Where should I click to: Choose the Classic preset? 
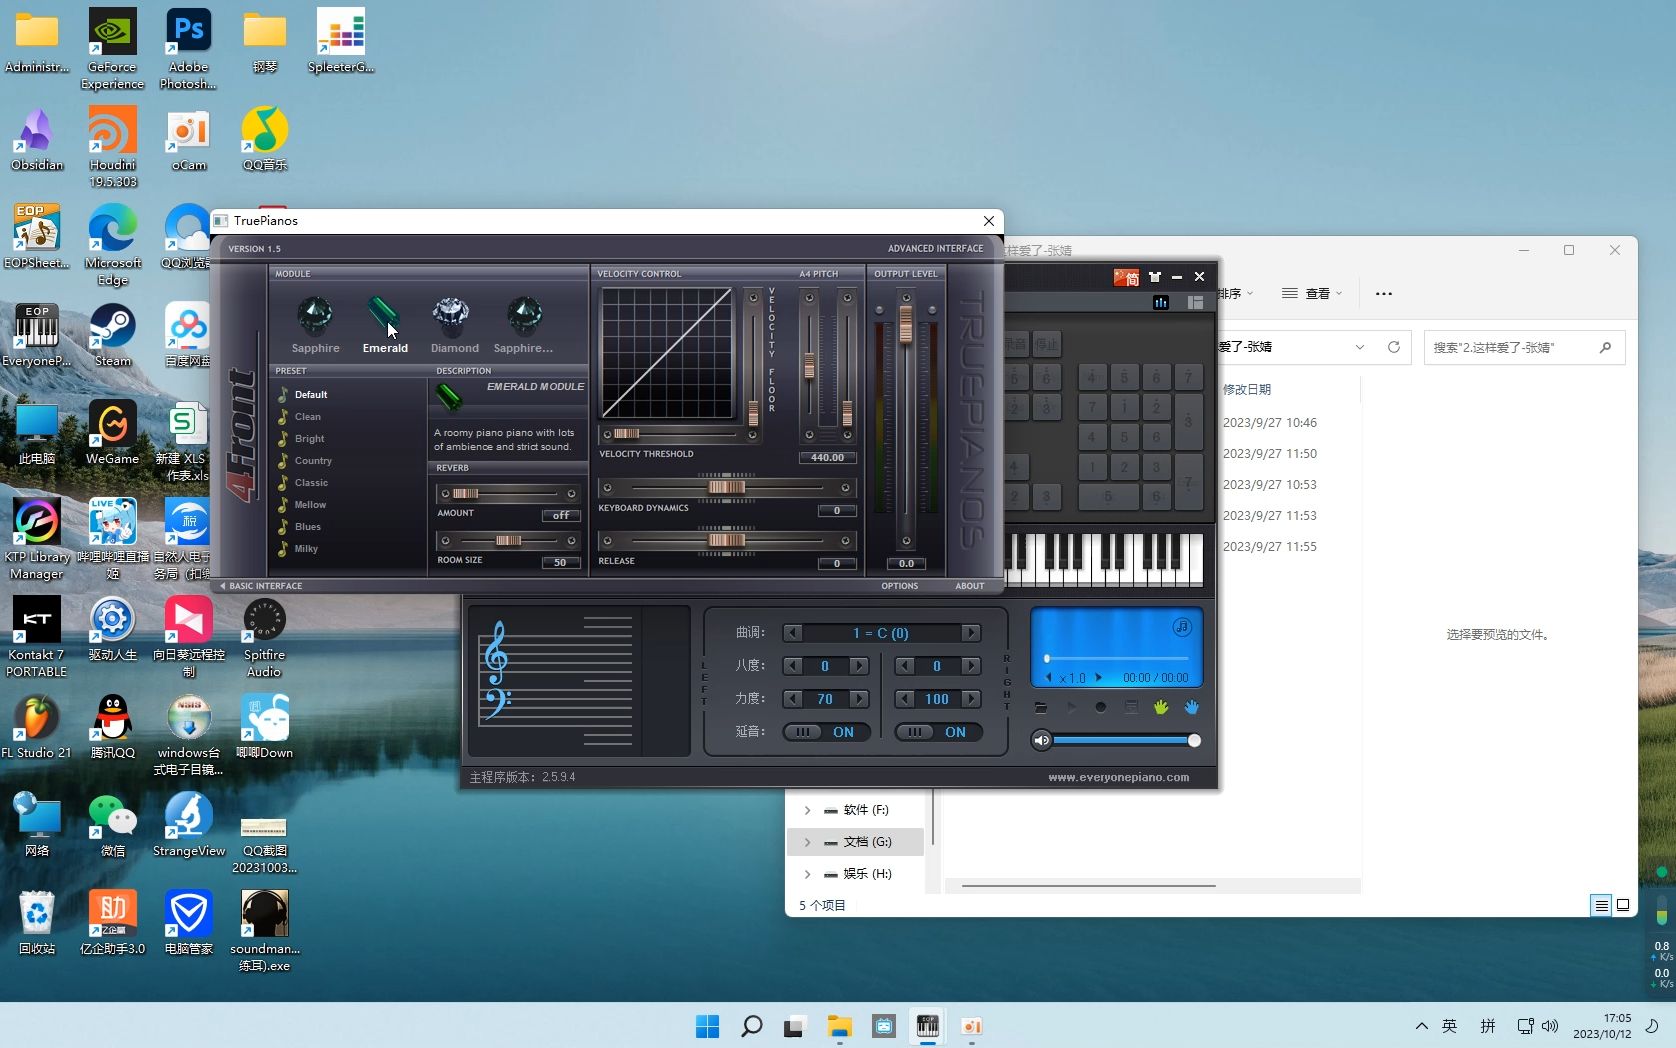[311, 483]
